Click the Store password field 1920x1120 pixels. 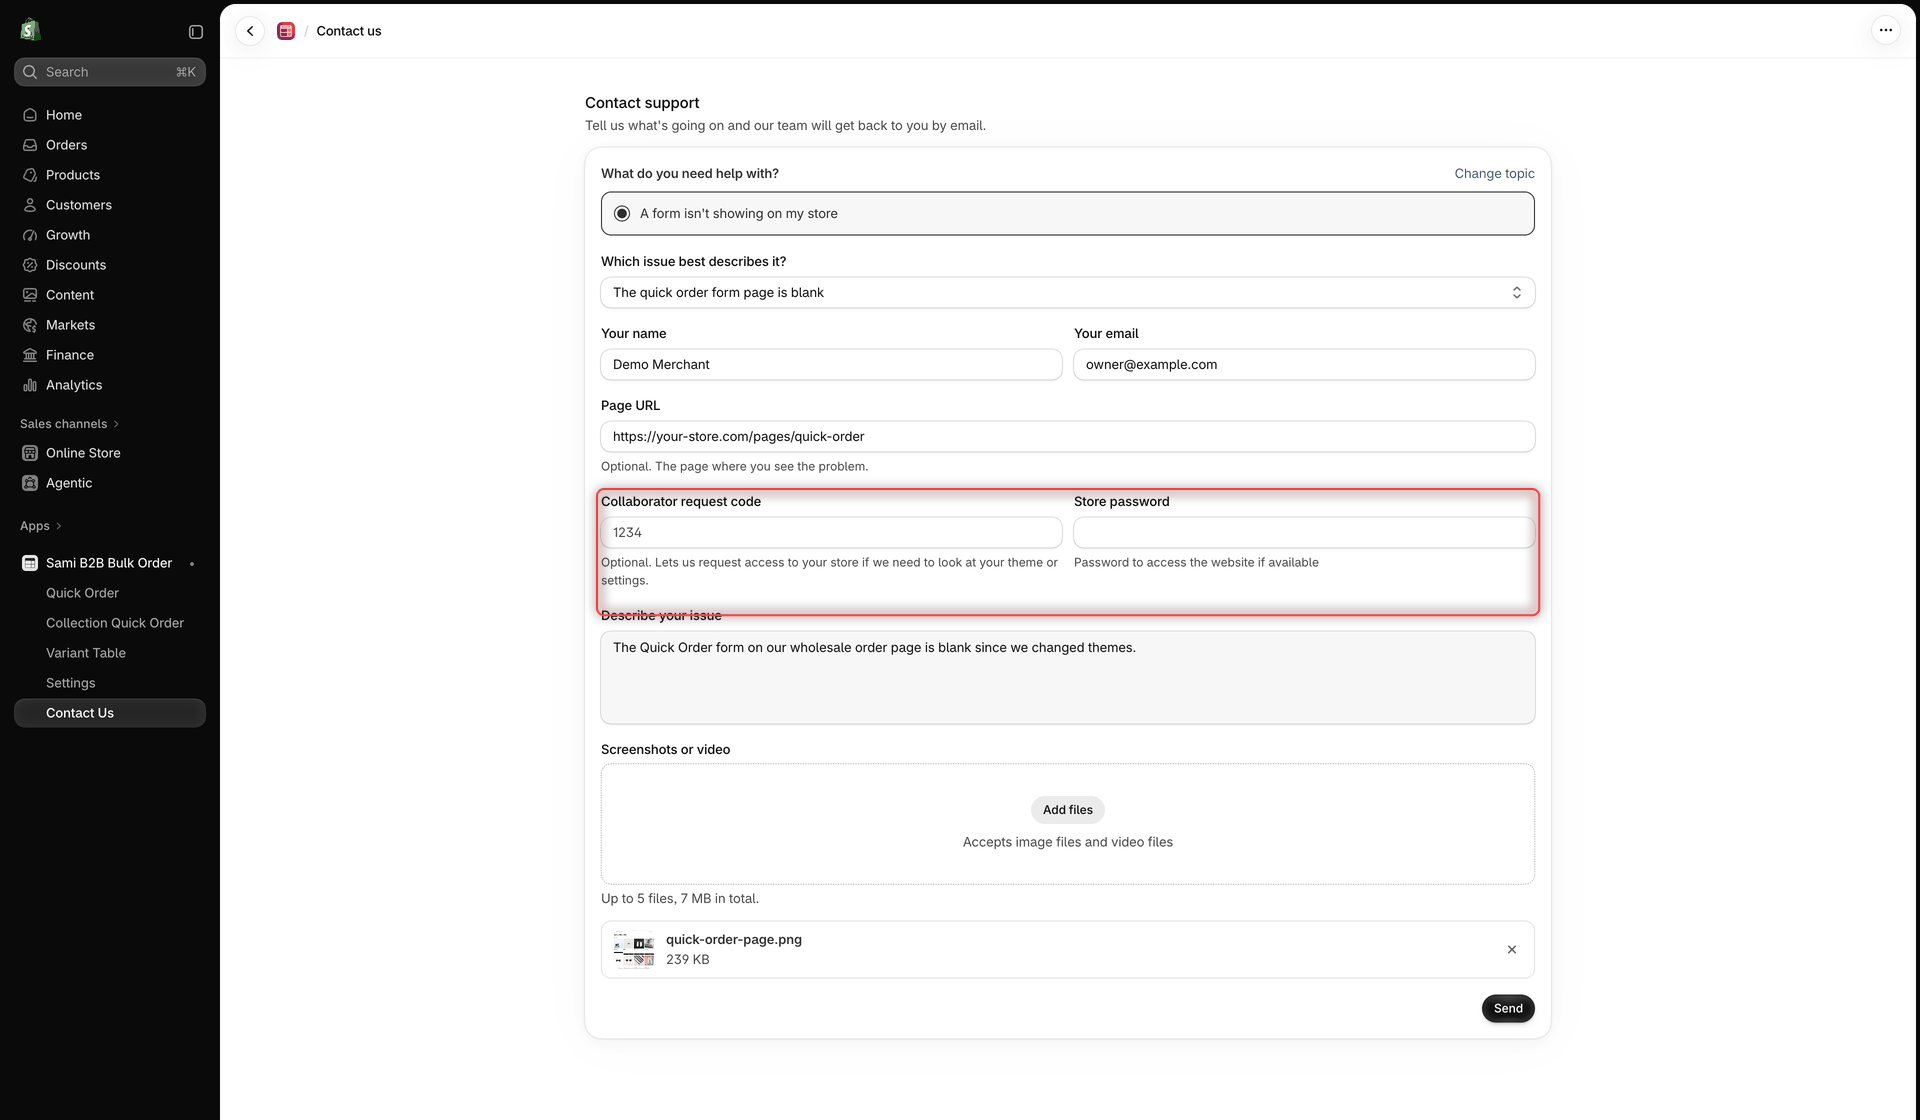click(1304, 533)
